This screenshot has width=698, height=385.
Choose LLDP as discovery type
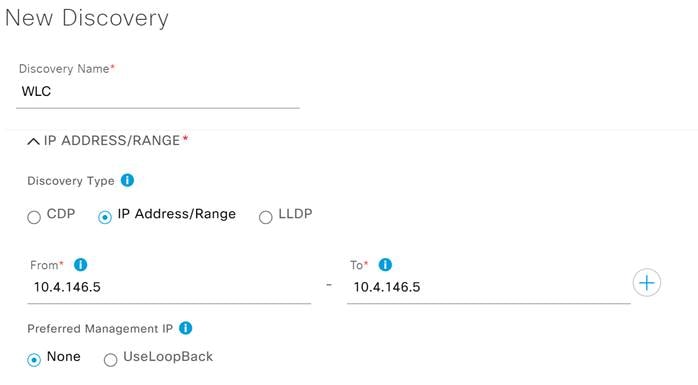click(266, 217)
